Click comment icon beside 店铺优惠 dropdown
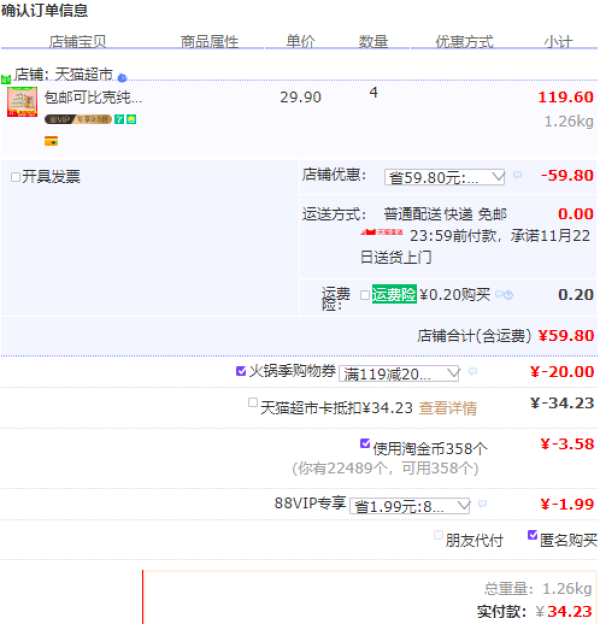Image resolution: width=600 pixels, height=624 pixels. point(517,175)
